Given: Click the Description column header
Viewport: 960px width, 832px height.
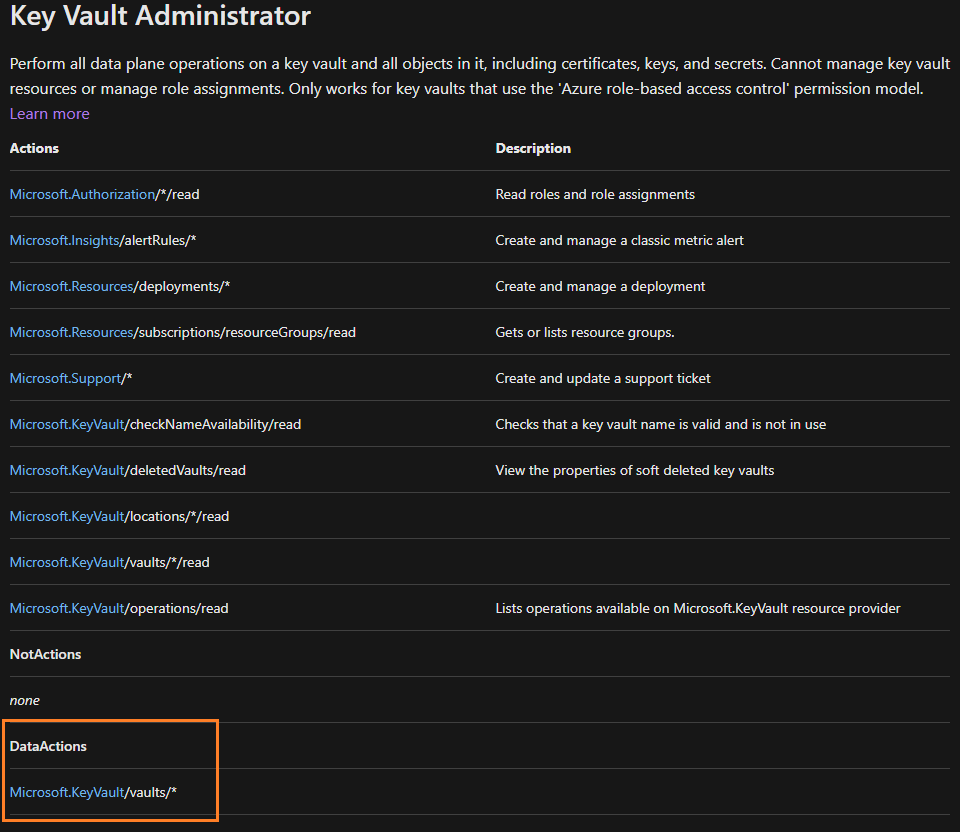Looking at the screenshot, I should (533, 148).
